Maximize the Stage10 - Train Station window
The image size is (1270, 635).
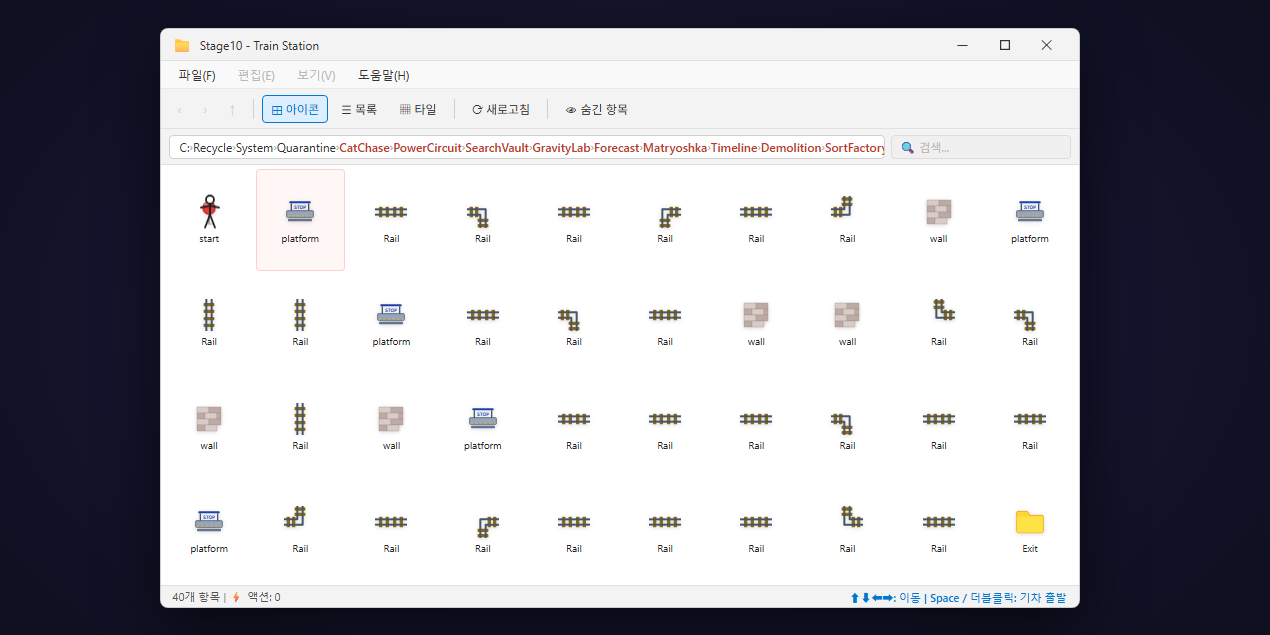coord(1005,45)
